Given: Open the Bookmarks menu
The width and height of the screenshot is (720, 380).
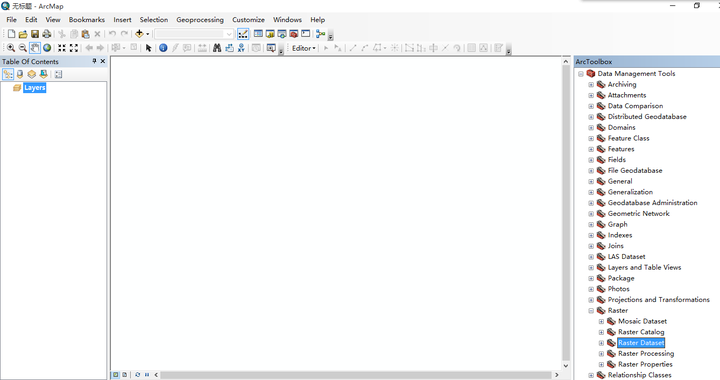Looking at the screenshot, I should (87, 20).
